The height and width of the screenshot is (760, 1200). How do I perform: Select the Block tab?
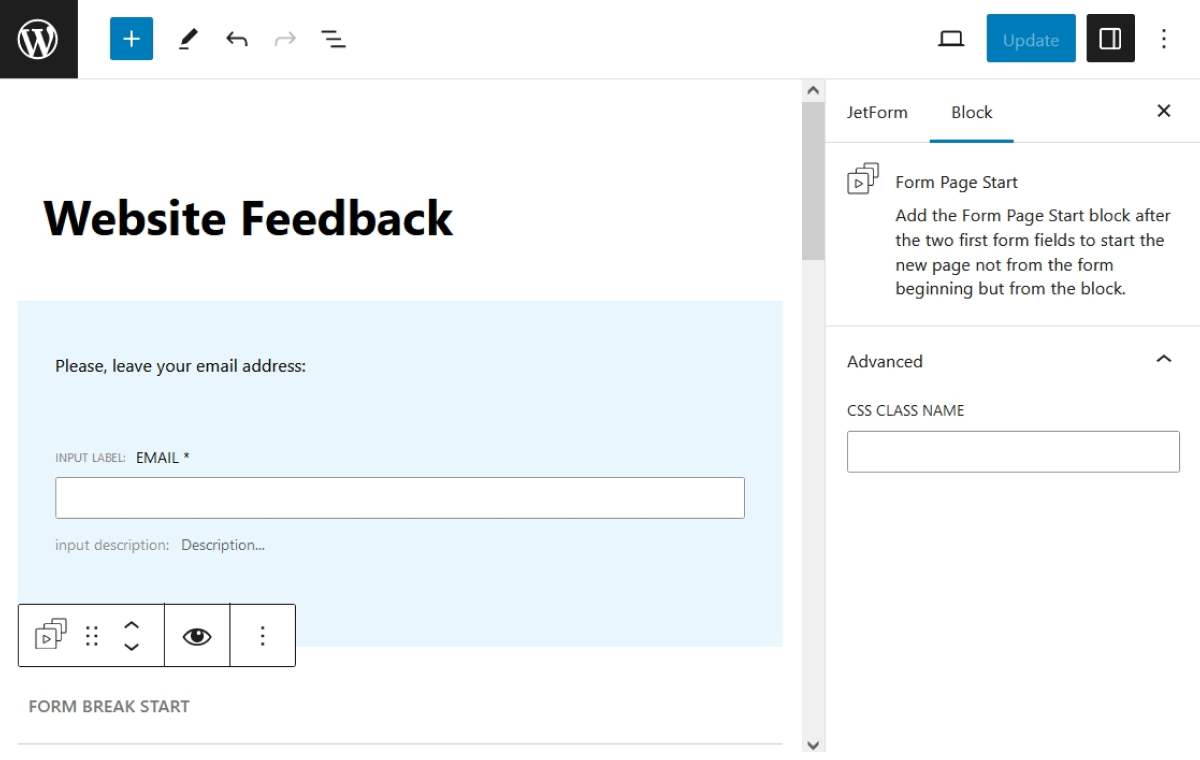click(971, 112)
